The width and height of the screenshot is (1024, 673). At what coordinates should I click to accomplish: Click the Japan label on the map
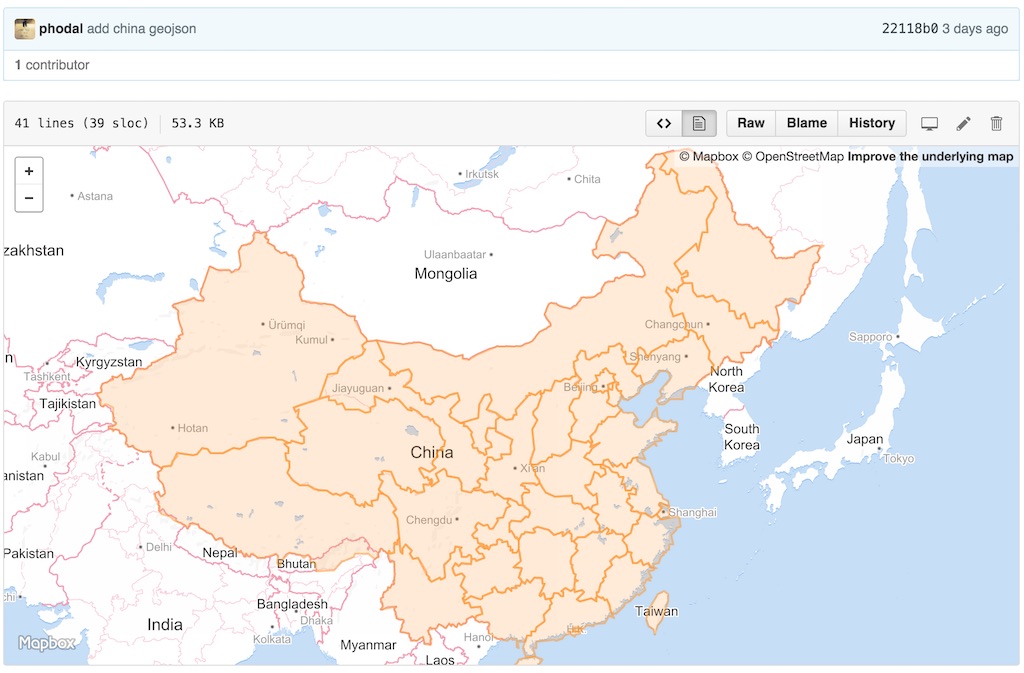865,439
